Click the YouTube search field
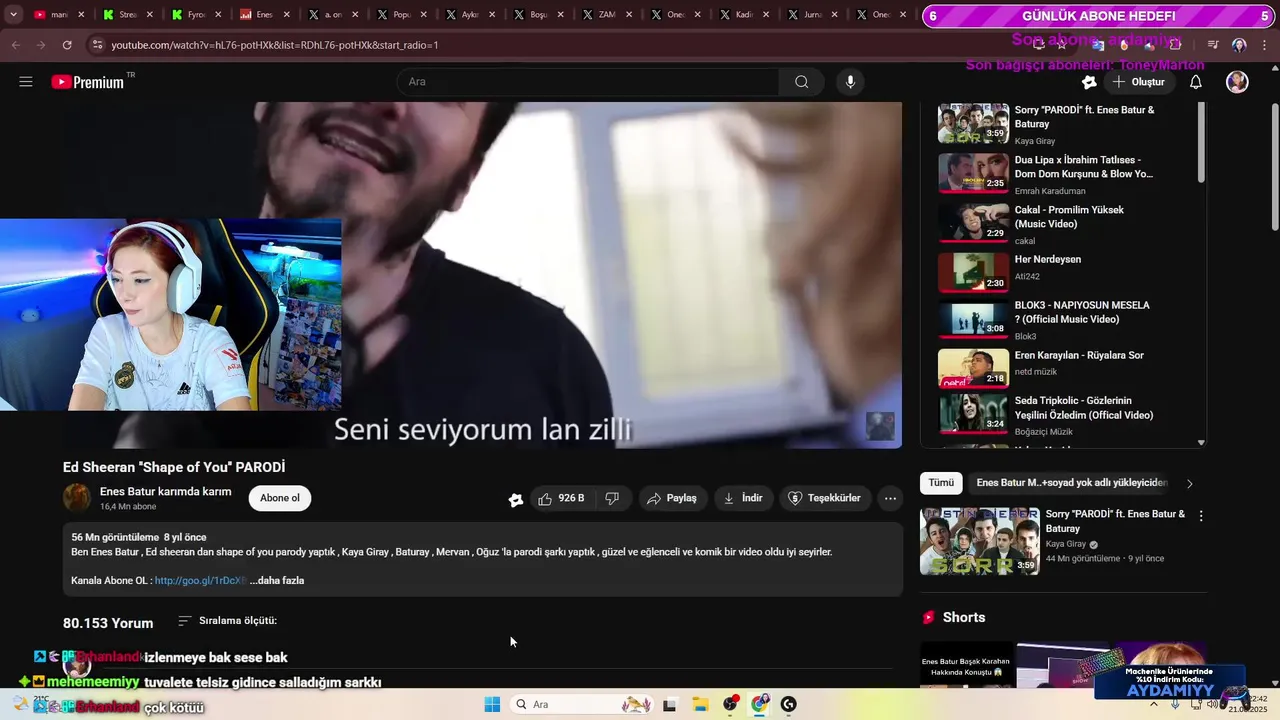 pyautogui.click(x=588, y=82)
